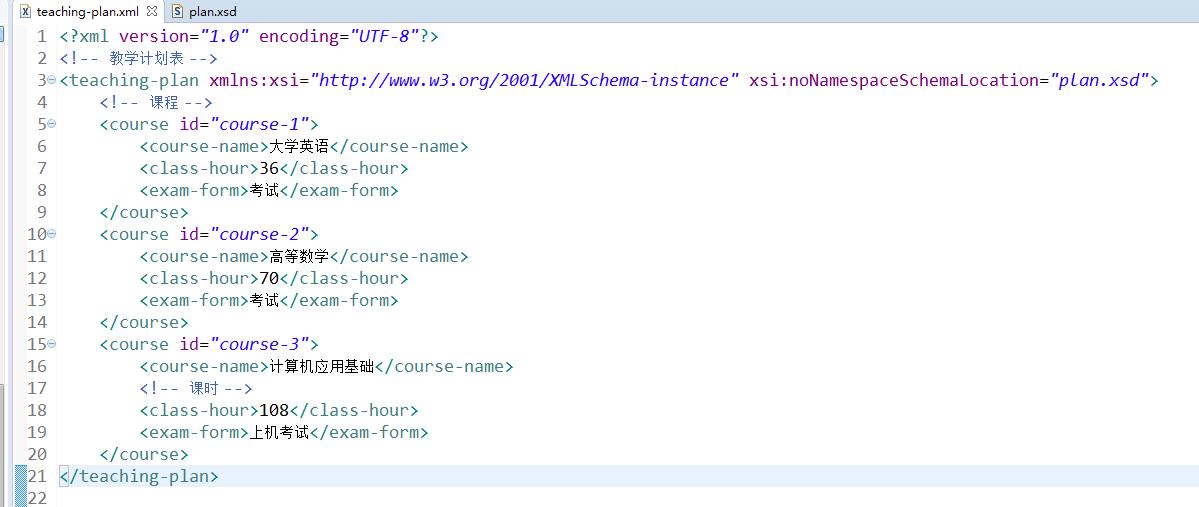
Task: Click the XML file icon on teaching-plan.xml tab
Action: coord(25,11)
